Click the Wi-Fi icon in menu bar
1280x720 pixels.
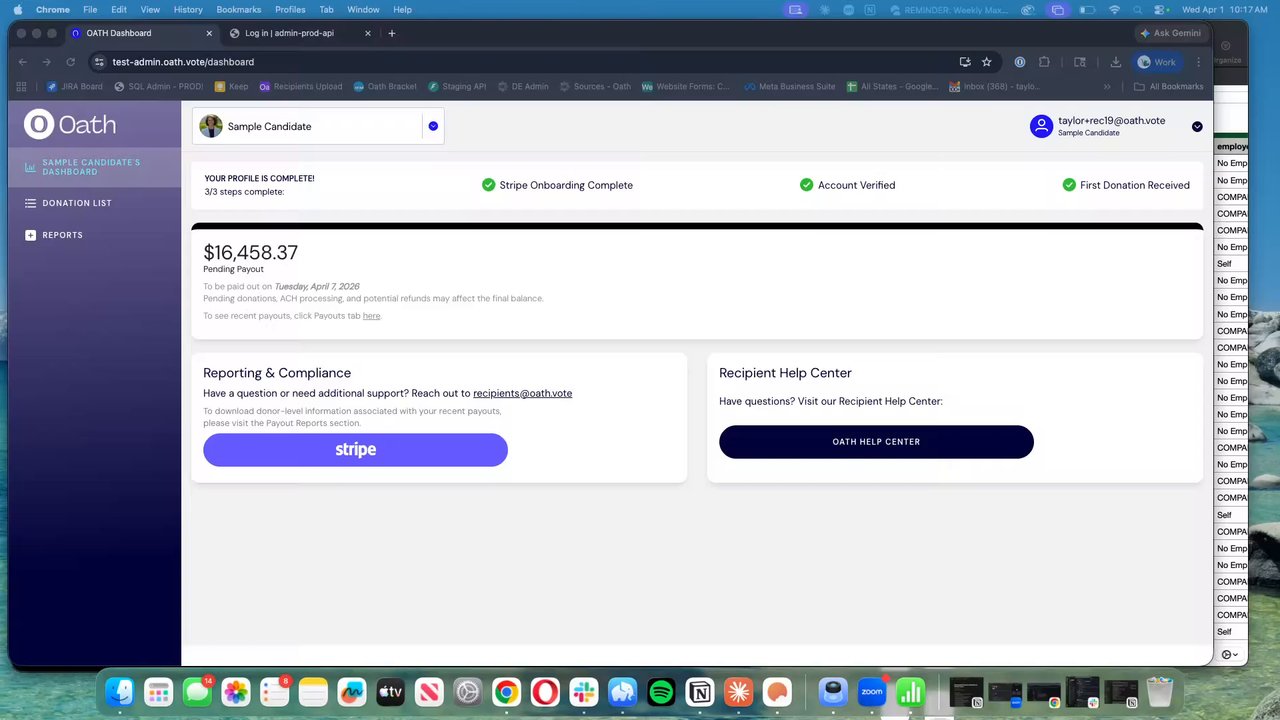tap(1114, 9)
